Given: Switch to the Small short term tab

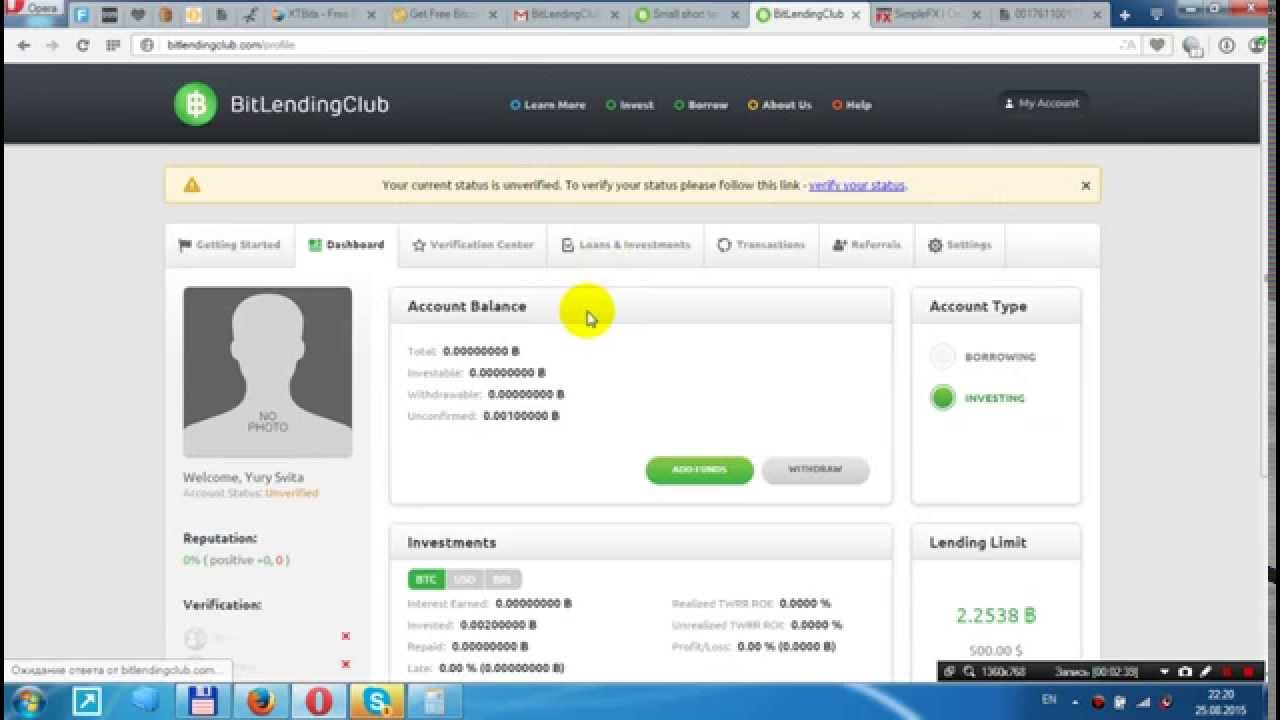Looking at the screenshot, I should pos(688,15).
